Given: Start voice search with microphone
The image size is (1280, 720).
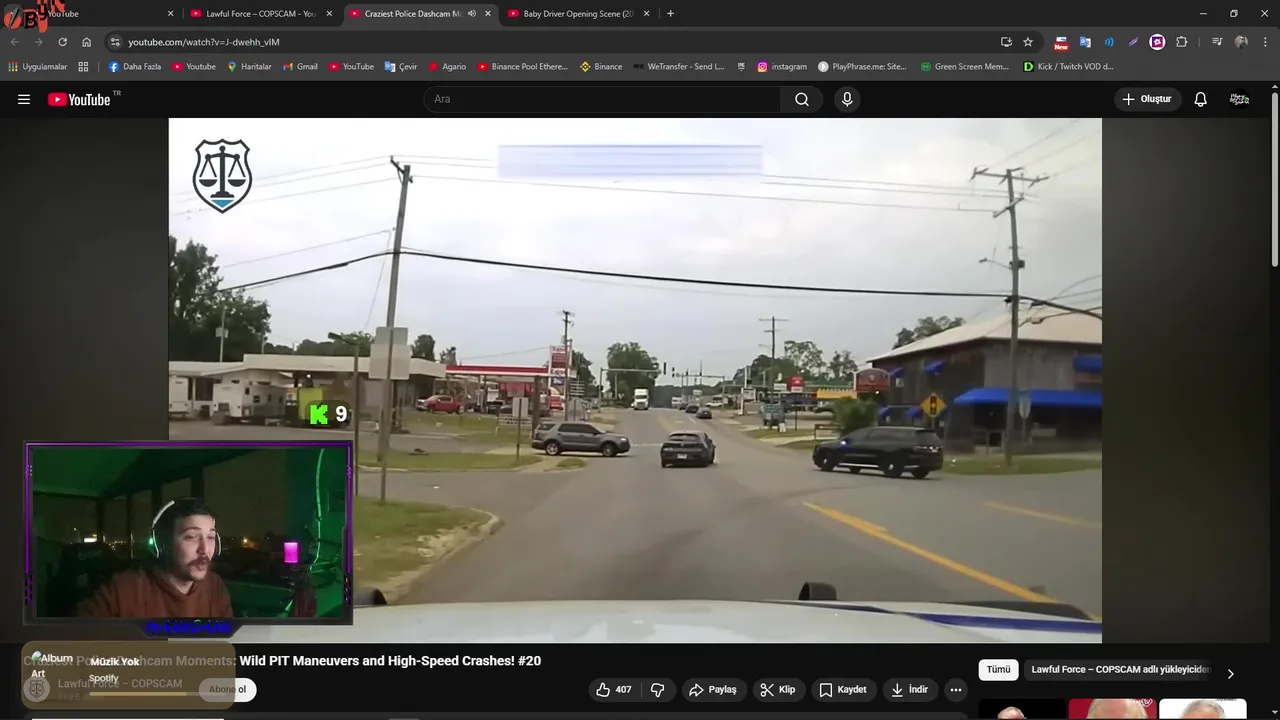Looking at the screenshot, I should [x=847, y=99].
